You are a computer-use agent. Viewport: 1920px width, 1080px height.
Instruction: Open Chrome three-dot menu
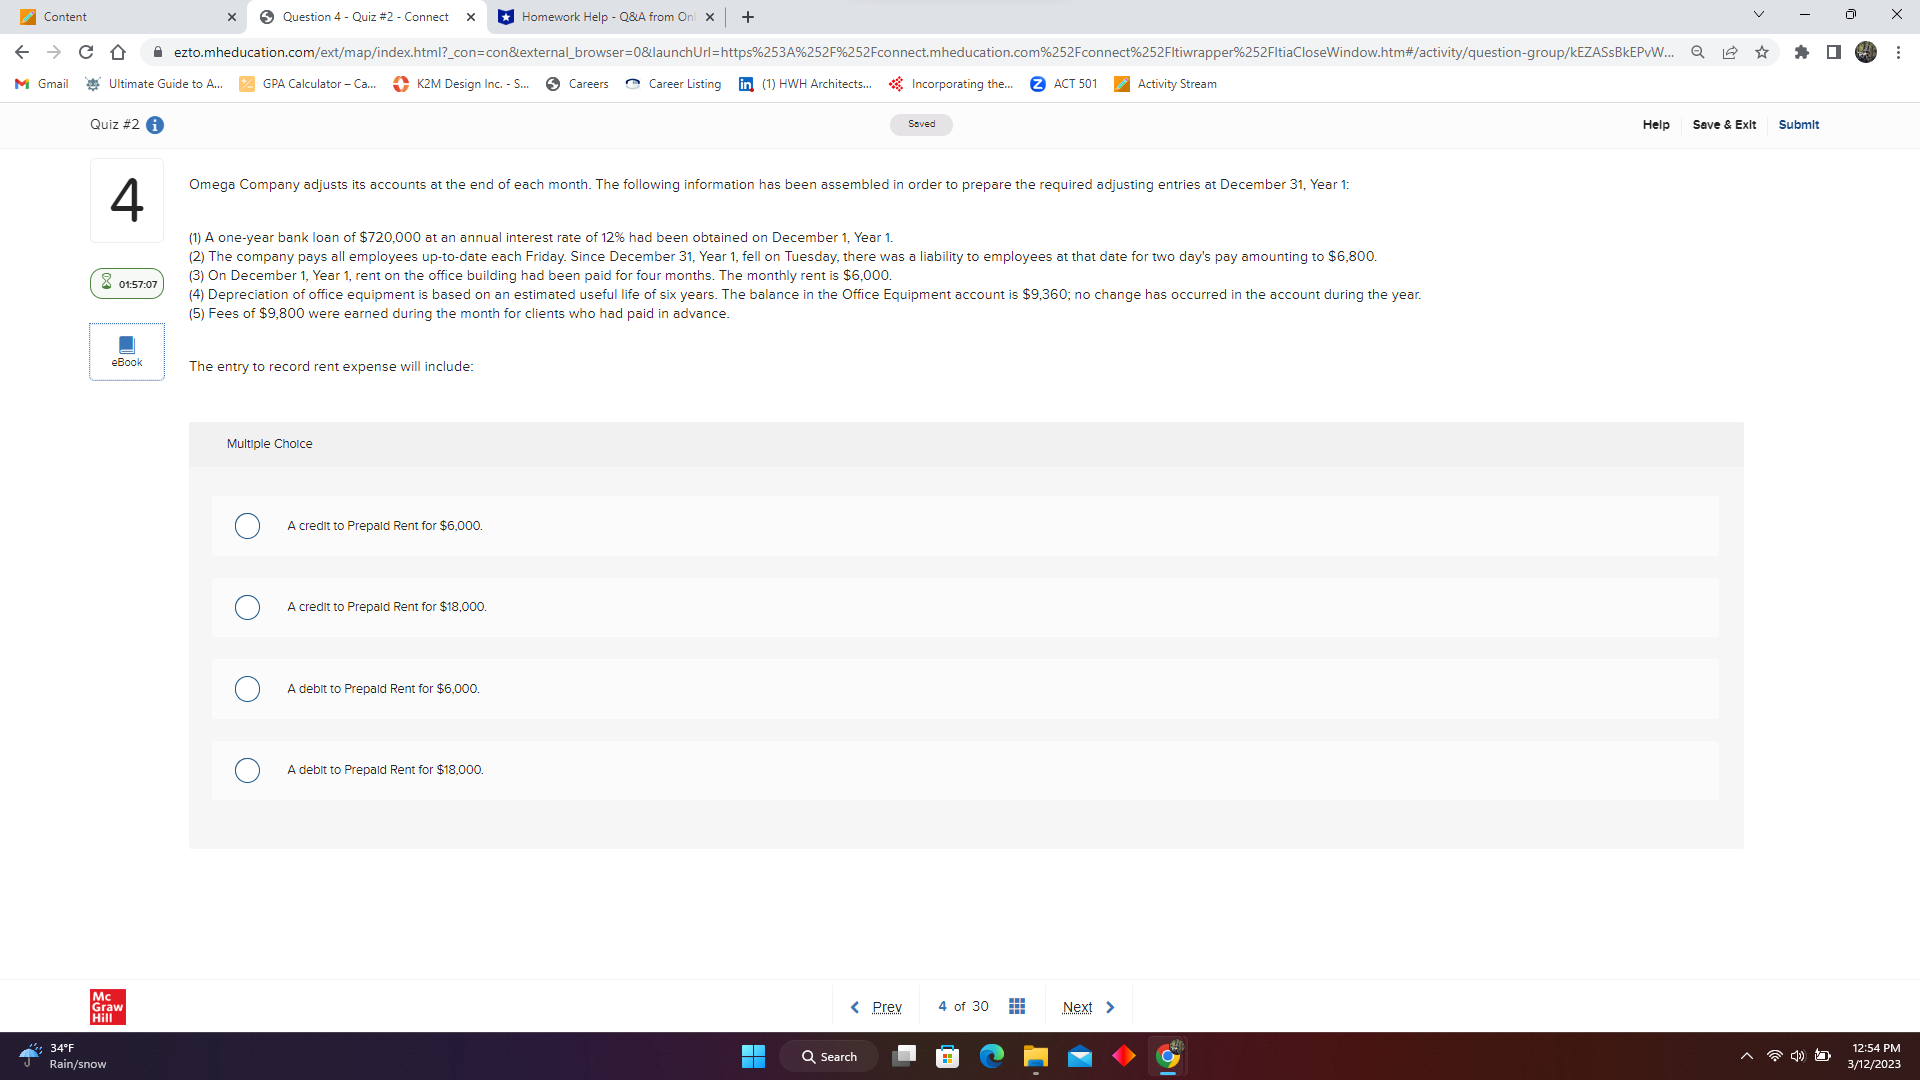[x=1898, y=52]
